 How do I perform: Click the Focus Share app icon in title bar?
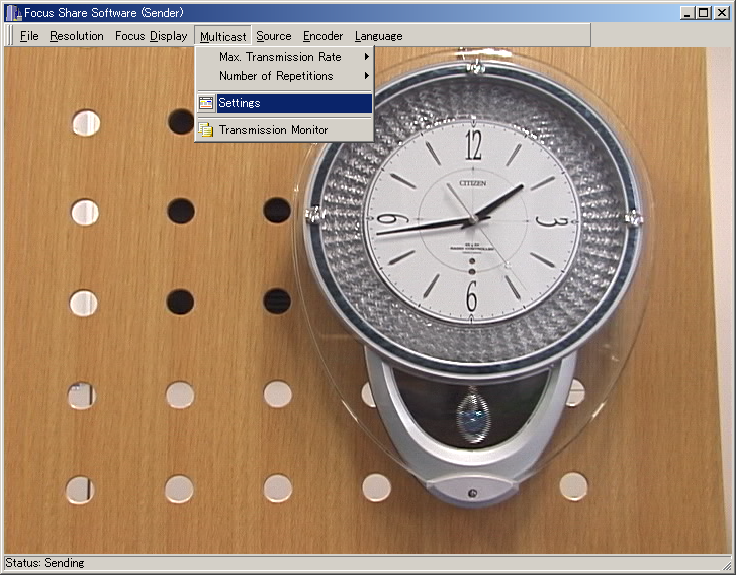coord(13,12)
